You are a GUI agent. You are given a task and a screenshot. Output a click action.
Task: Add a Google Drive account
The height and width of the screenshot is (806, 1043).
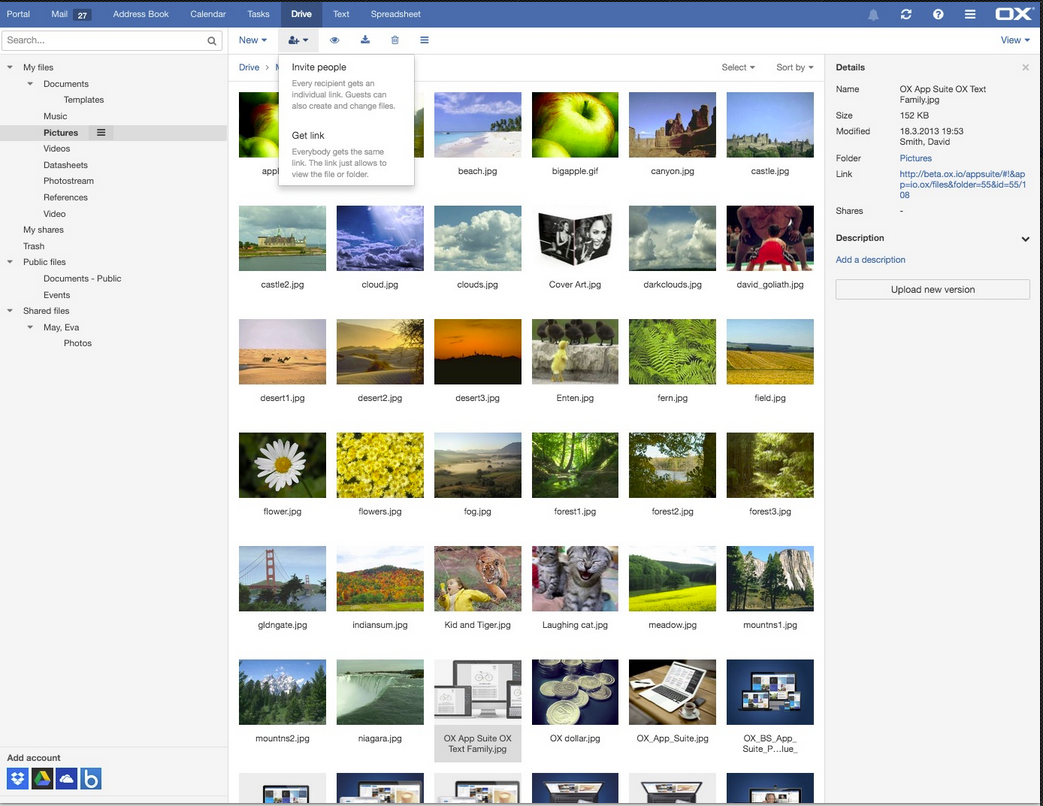pos(42,779)
